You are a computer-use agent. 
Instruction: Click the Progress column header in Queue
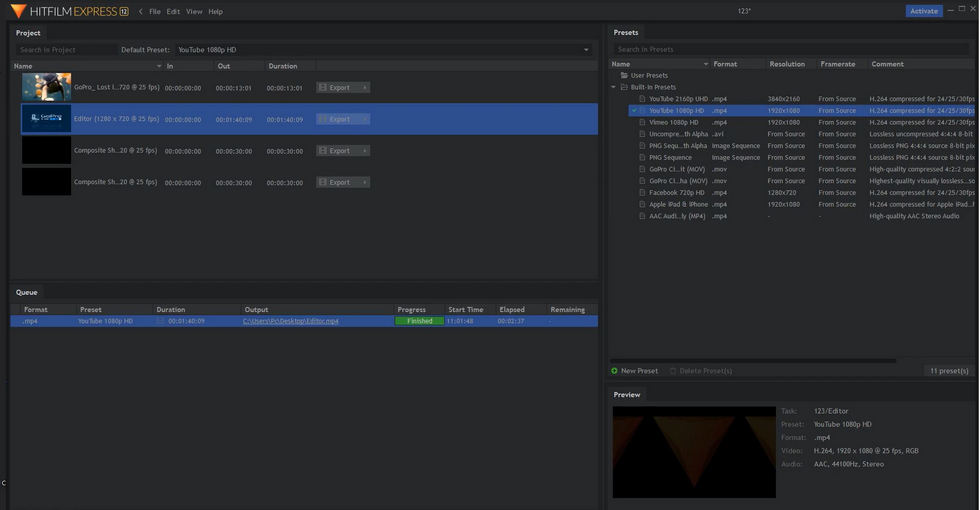411,309
